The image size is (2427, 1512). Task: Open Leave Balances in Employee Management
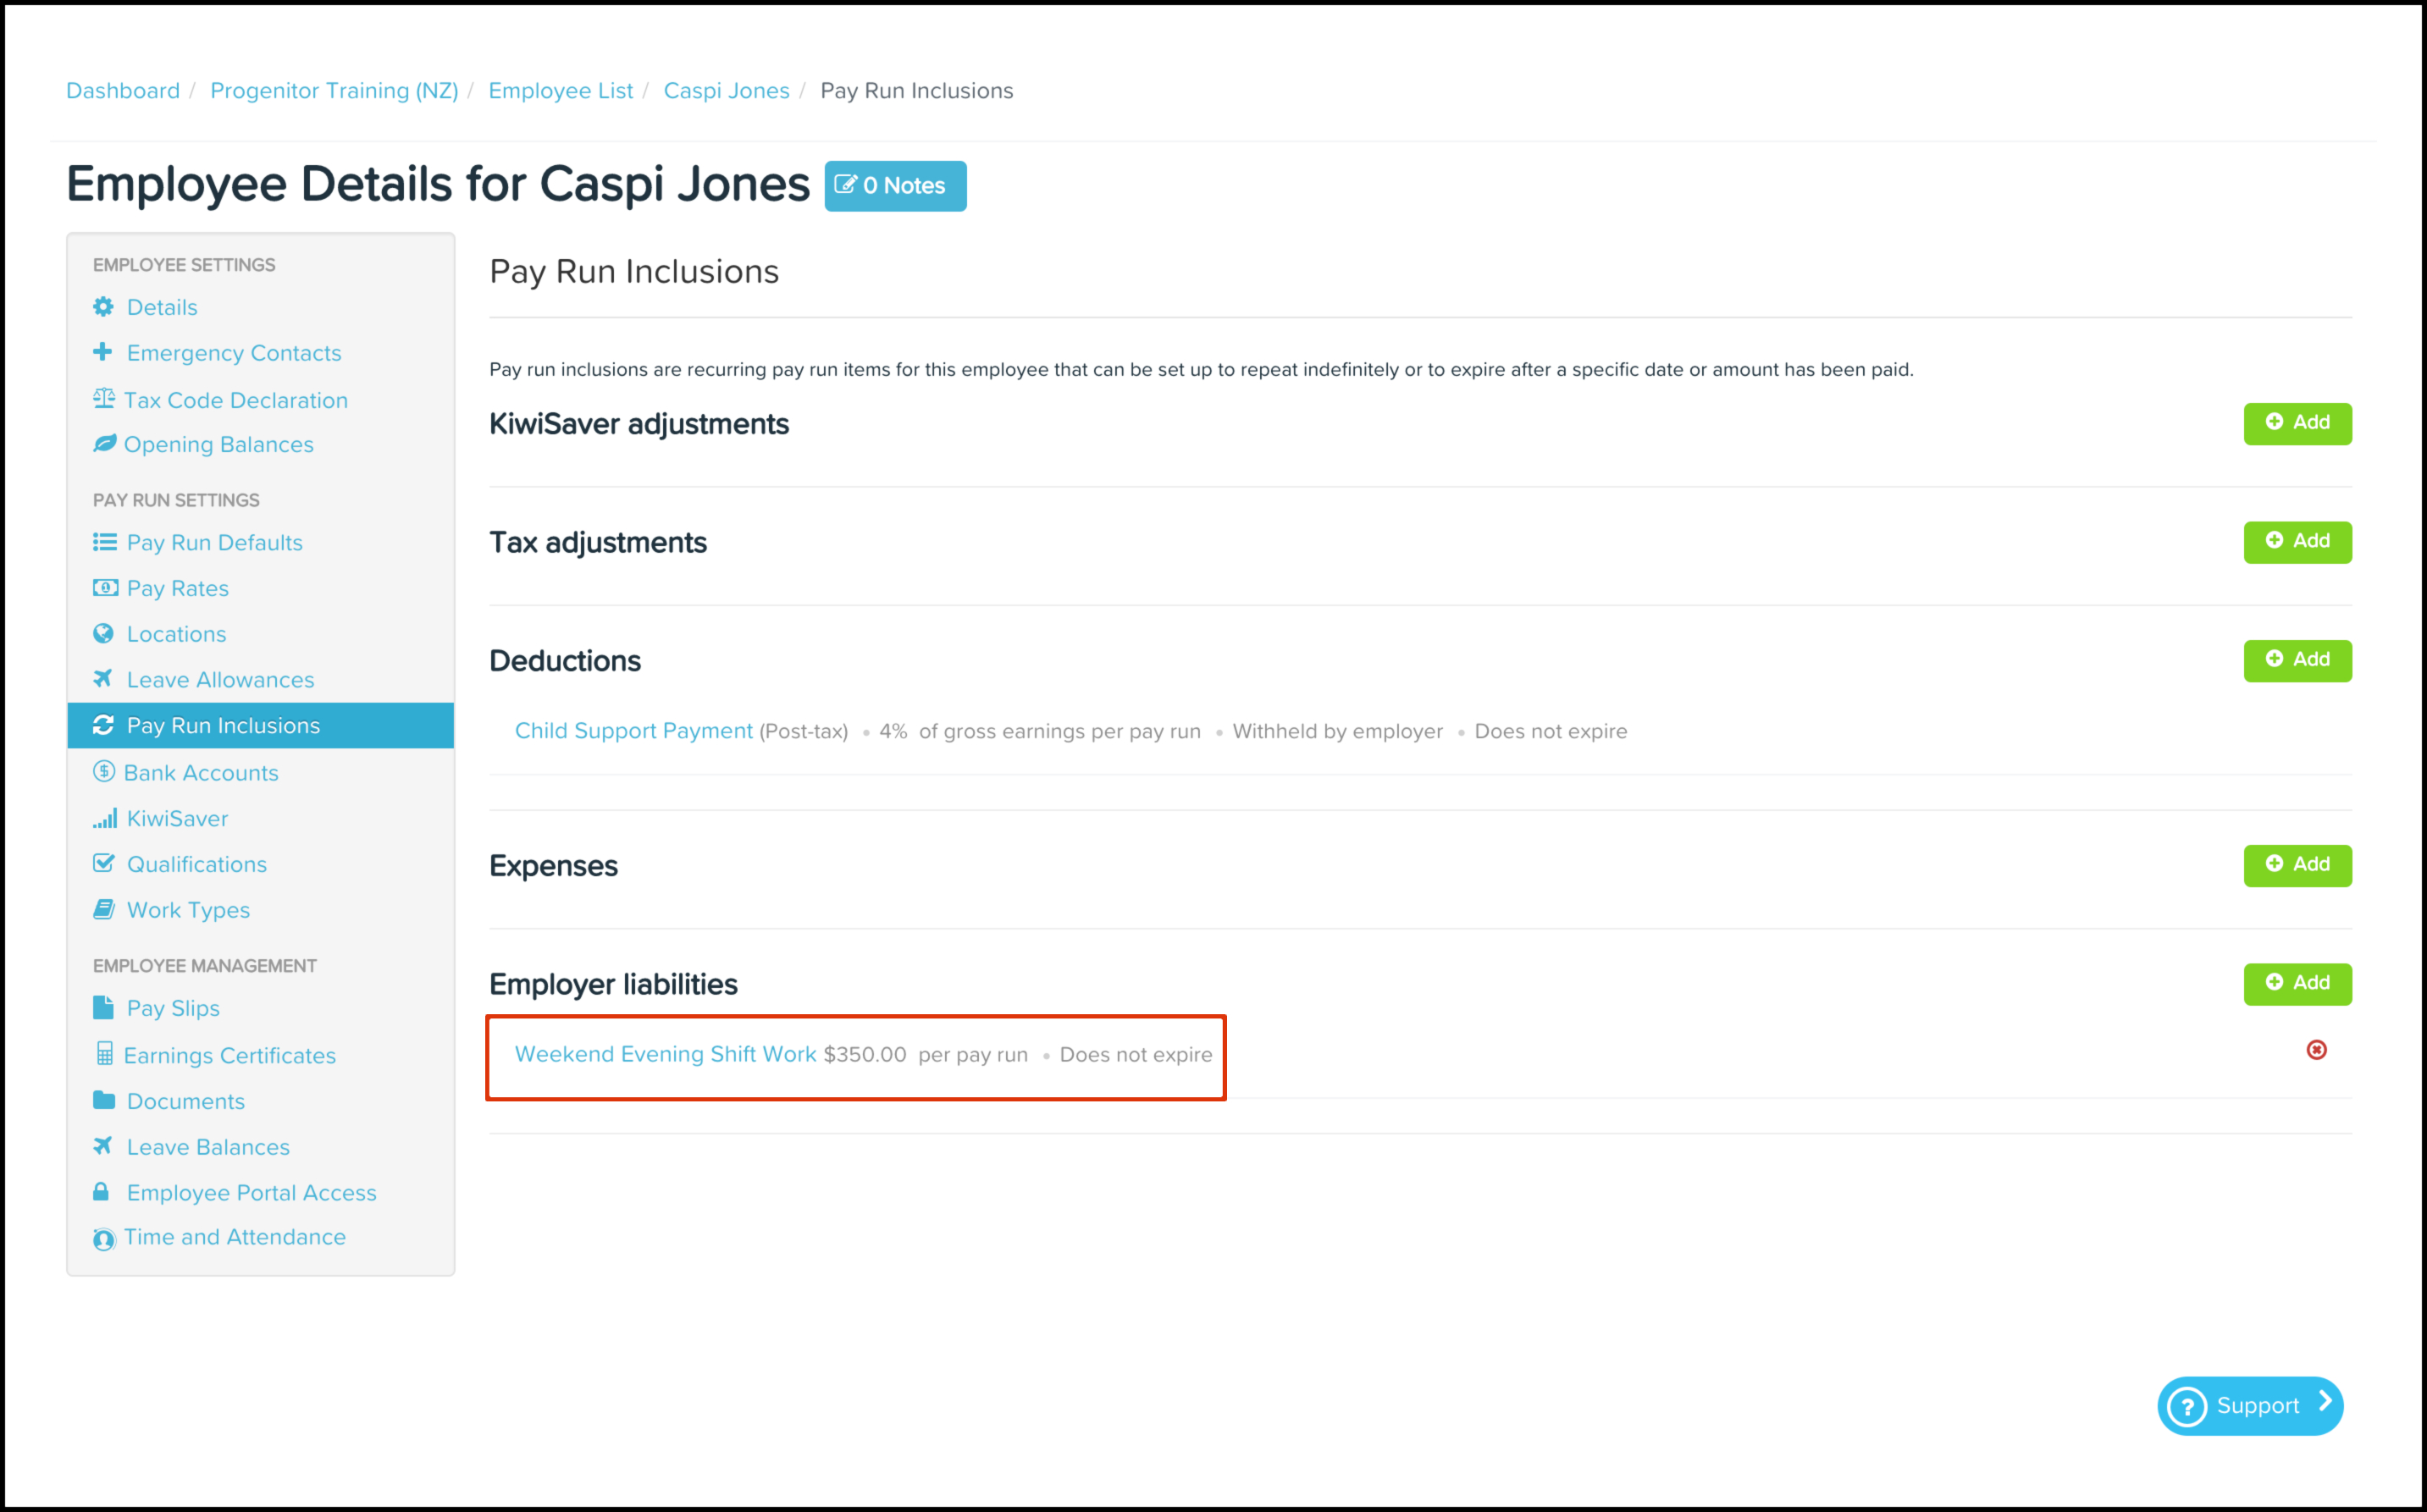[x=208, y=1147]
